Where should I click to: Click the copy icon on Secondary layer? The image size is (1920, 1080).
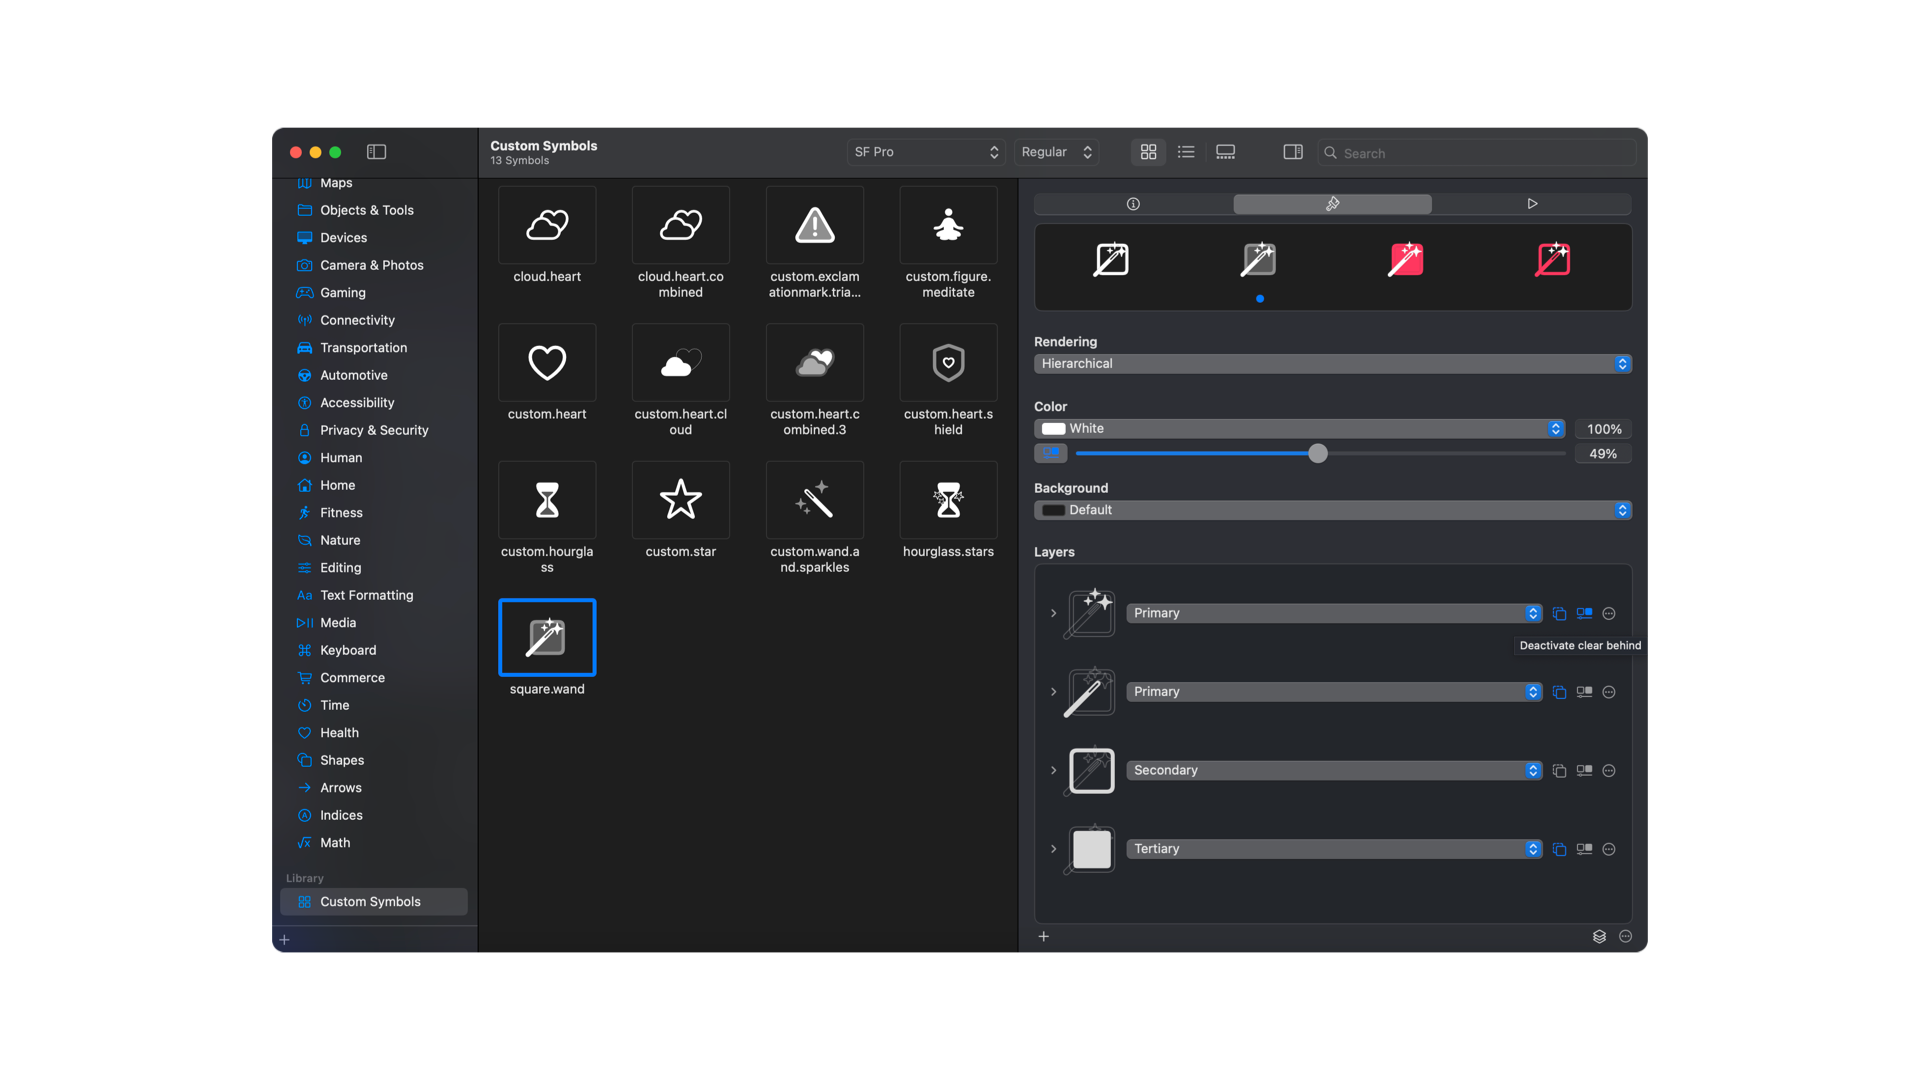(x=1559, y=771)
